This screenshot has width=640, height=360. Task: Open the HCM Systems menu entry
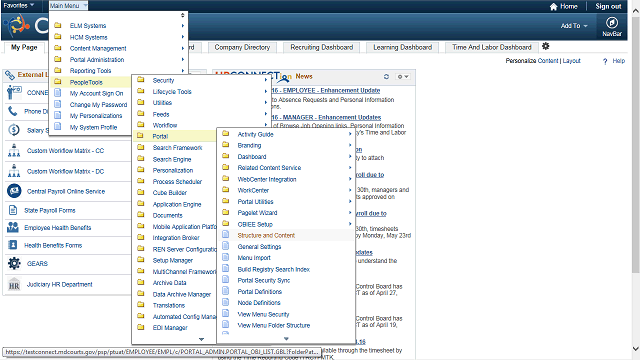click(88, 38)
